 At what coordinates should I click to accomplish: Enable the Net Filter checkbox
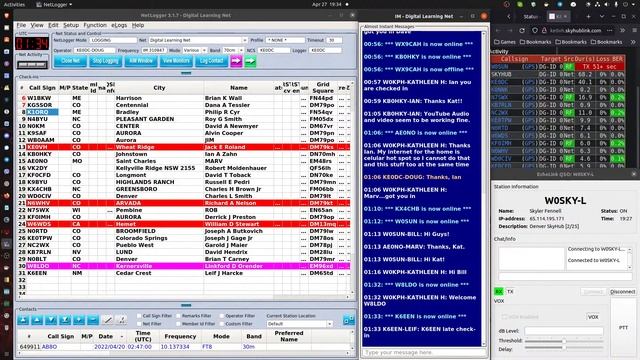pyautogui.click(x=139, y=324)
